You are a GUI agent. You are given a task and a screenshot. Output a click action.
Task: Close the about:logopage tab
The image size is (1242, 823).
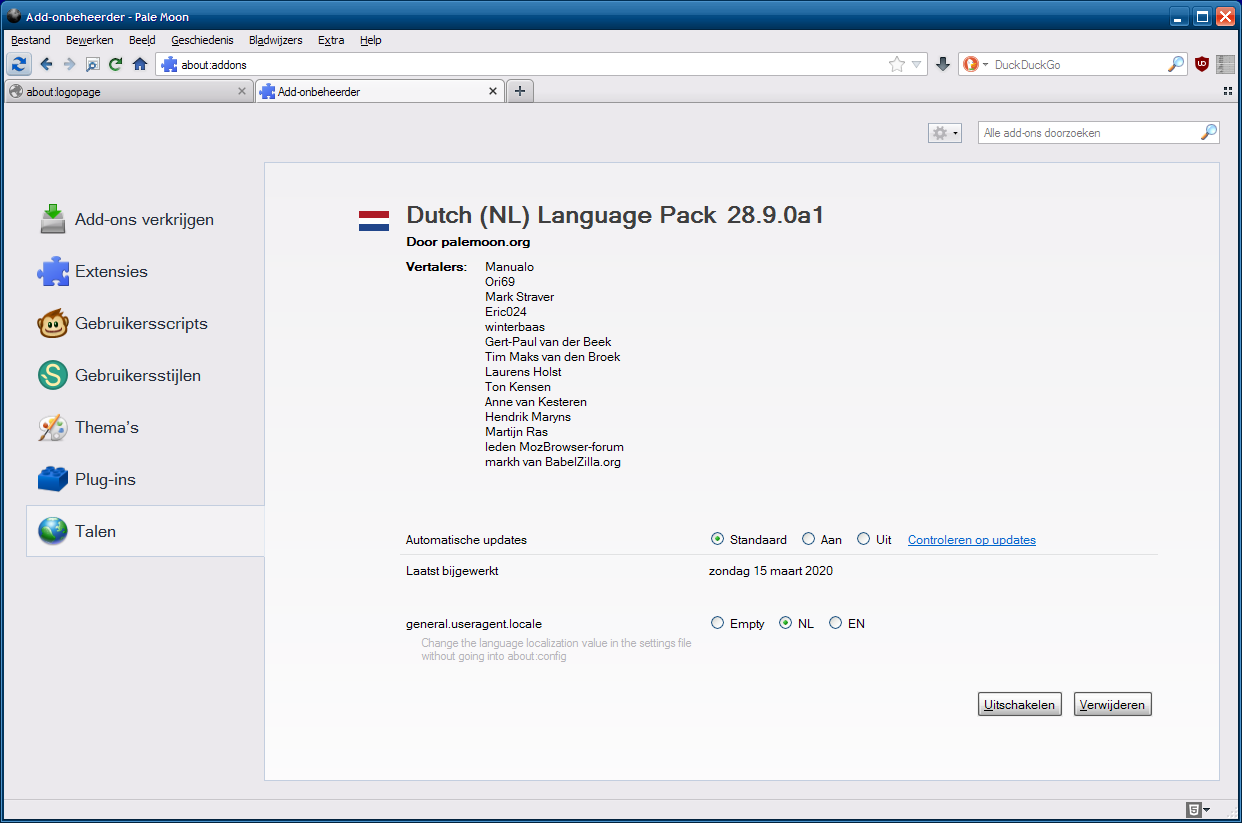241,91
